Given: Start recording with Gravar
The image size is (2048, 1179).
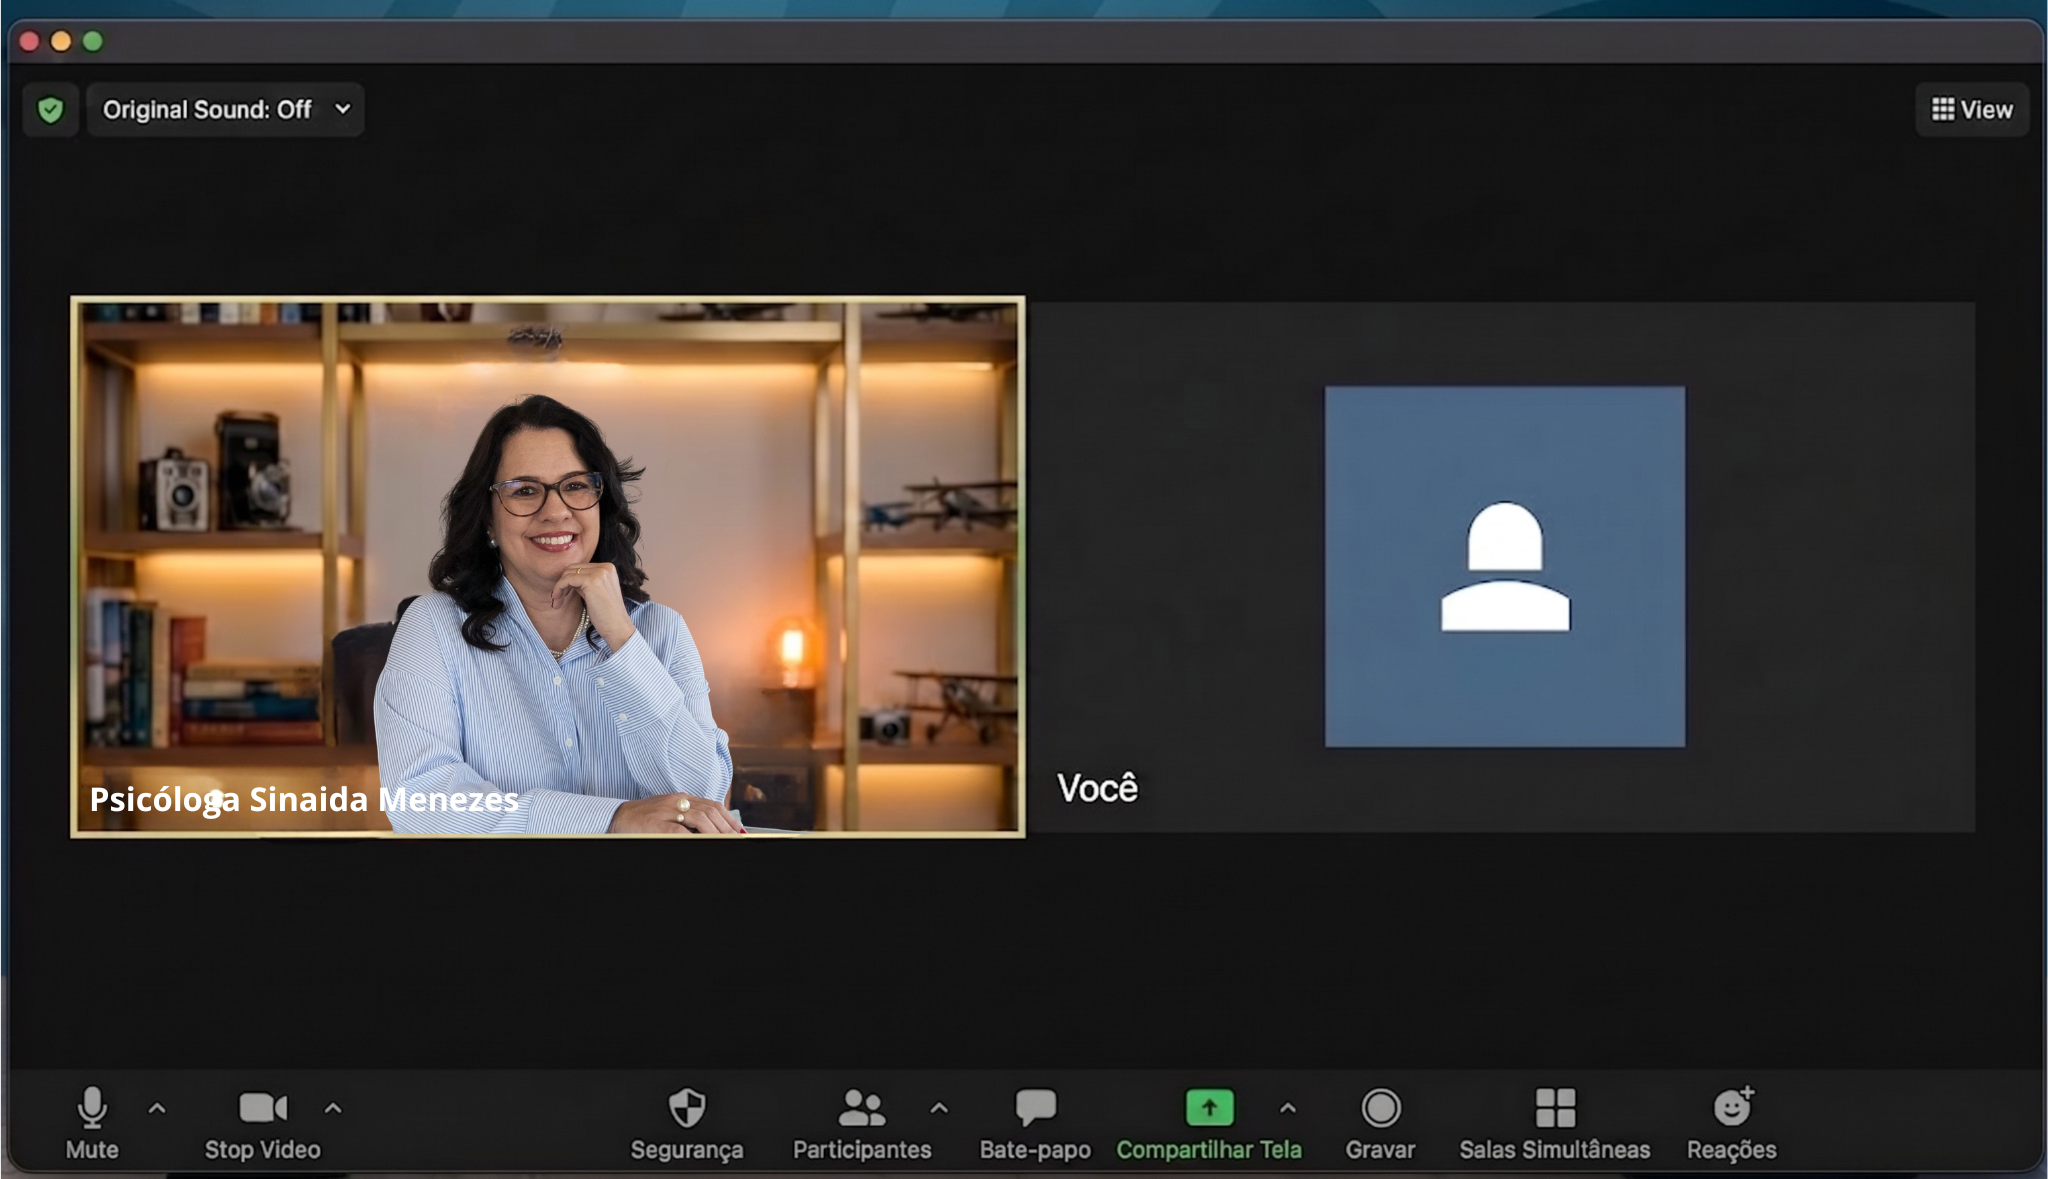Looking at the screenshot, I should click(1380, 1123).
